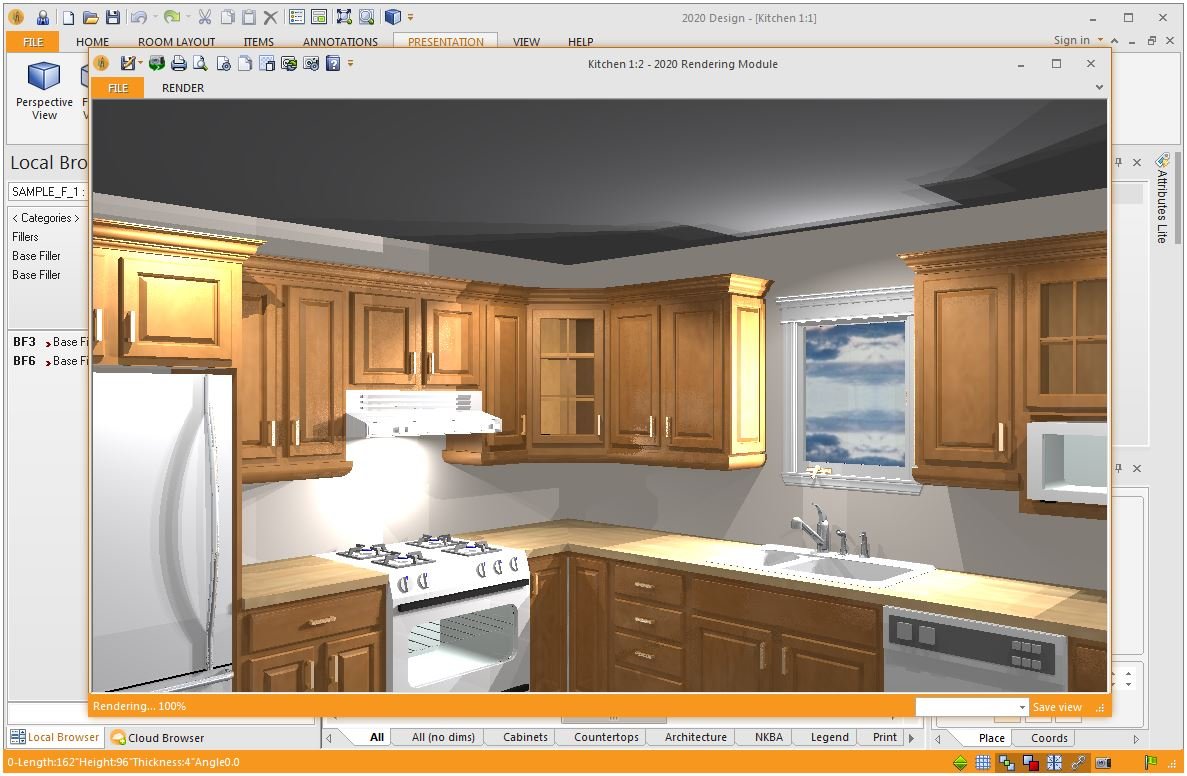The height and width of the screenshot is (776, 1187).
Task: Click the Save floppy disk icon
Action: (x=113, y=17)
